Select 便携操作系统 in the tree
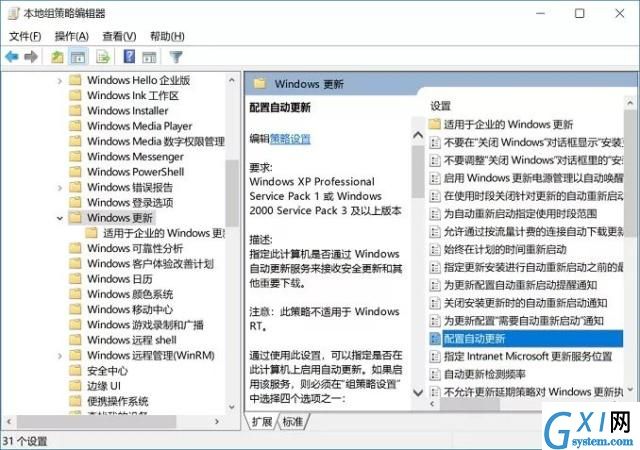Screen dimensions: 640x450 [x=118, y=401]
